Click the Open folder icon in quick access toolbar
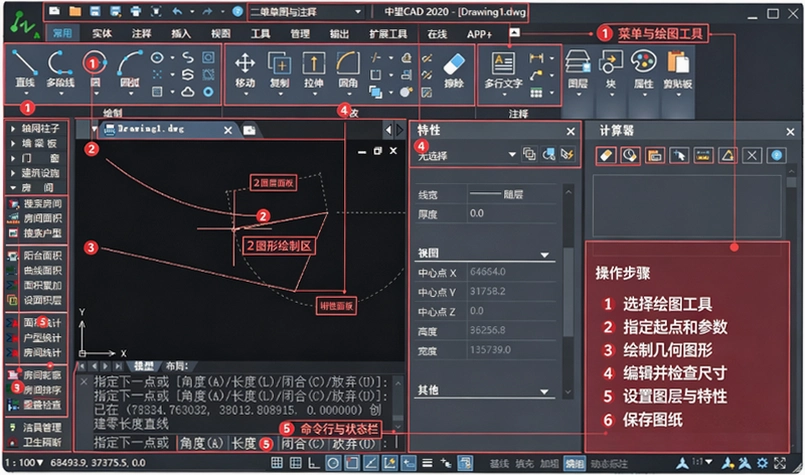This screenshot has height=475, width=805. click(x=75, y=11)
